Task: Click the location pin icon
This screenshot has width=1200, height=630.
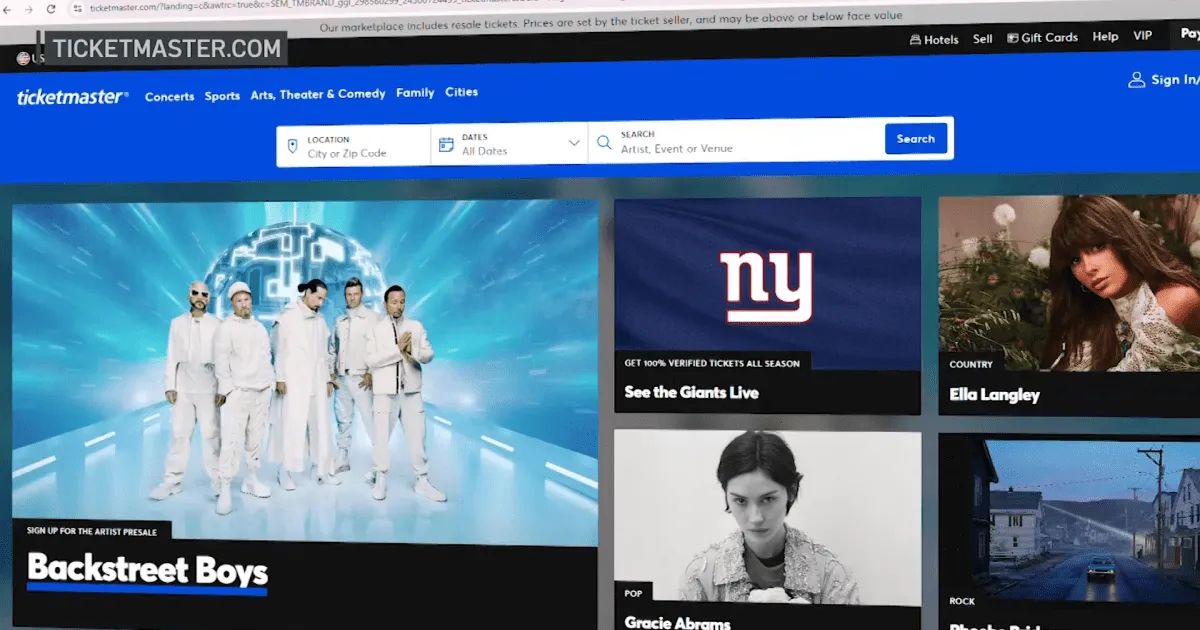Action: pos(292,146)
